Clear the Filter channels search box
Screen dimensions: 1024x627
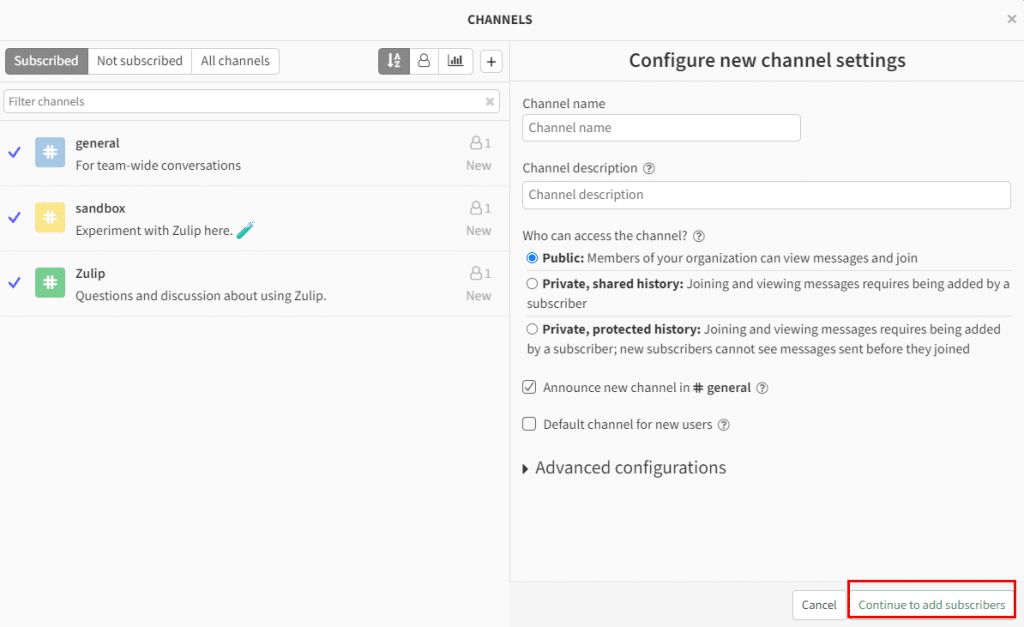pos(490,102)
